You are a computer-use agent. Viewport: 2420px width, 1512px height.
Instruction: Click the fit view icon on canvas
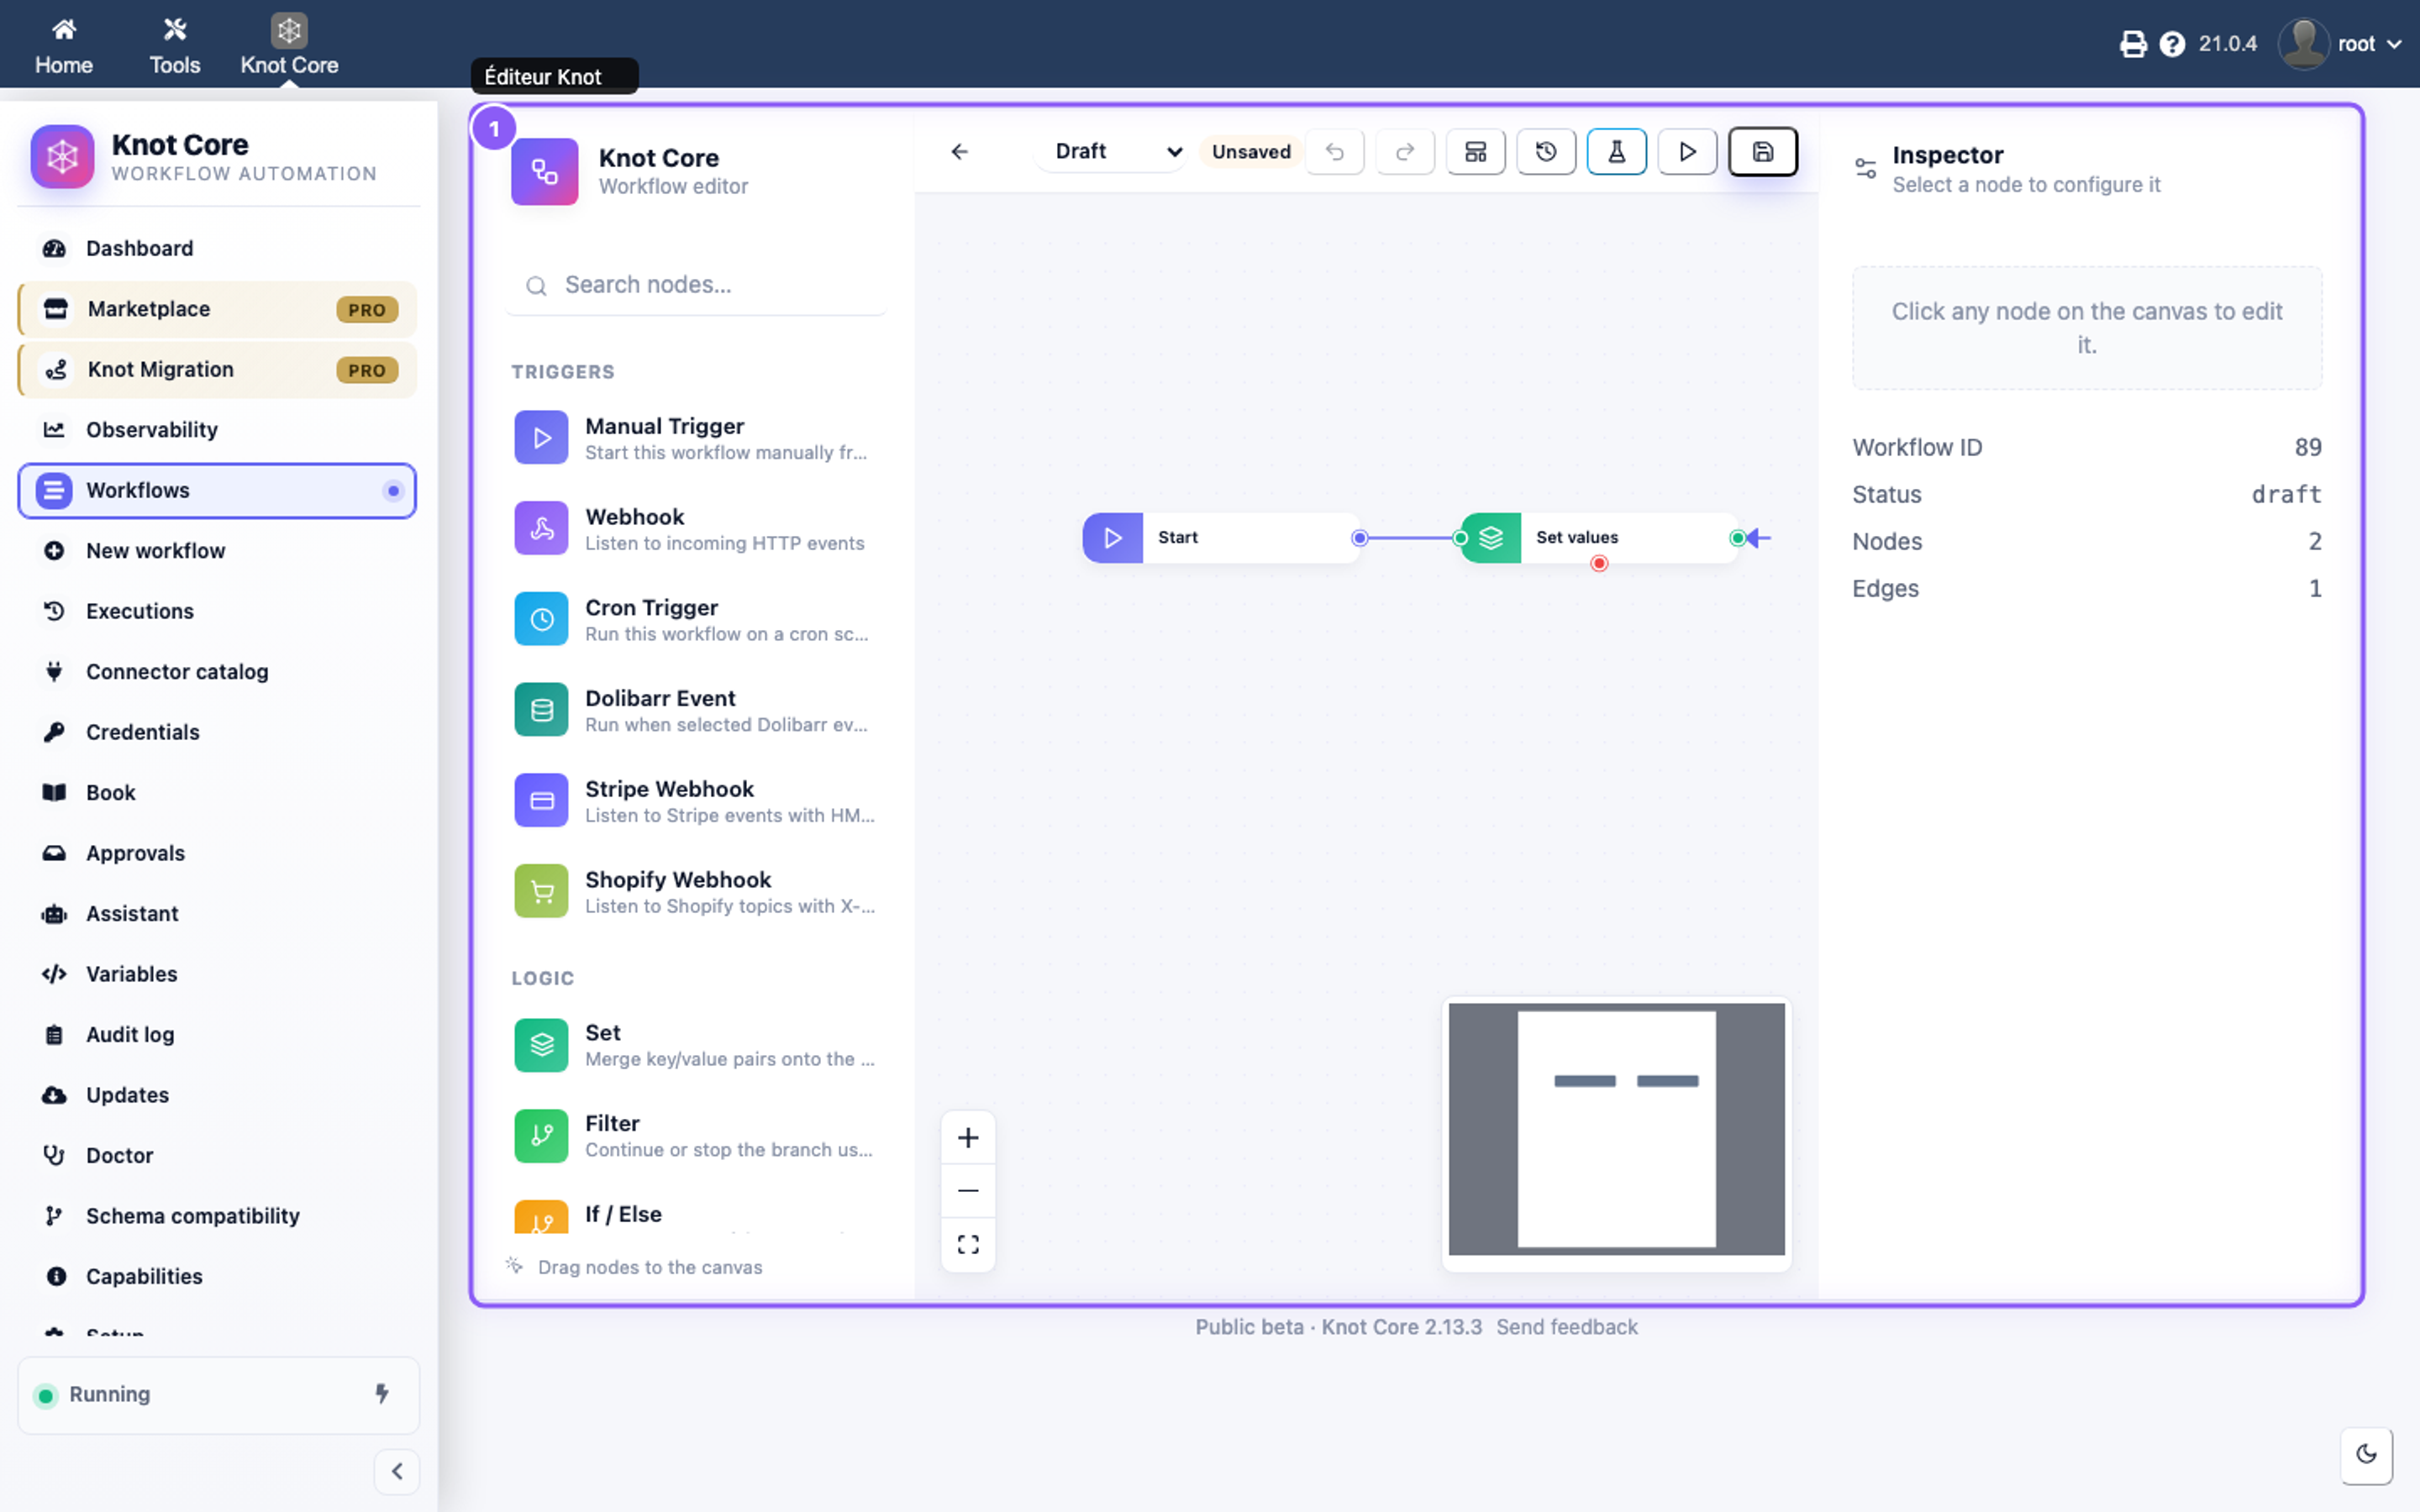coord(967,1245)
